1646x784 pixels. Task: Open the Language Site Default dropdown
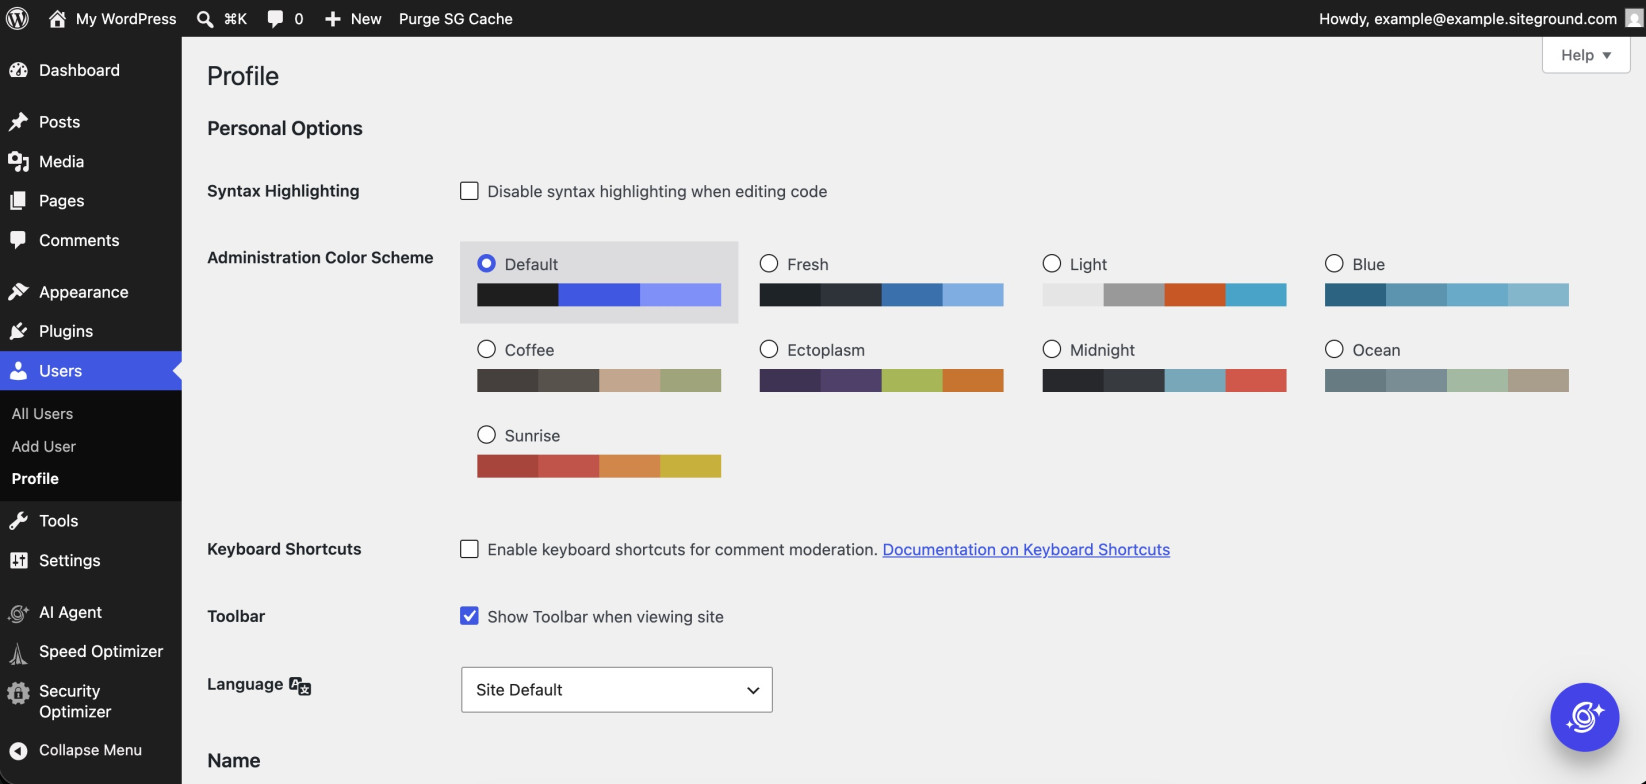tap(617, 690)
